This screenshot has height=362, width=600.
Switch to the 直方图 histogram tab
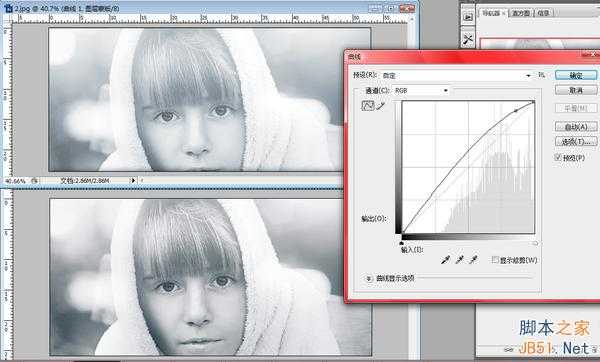[x=521, y=13]
